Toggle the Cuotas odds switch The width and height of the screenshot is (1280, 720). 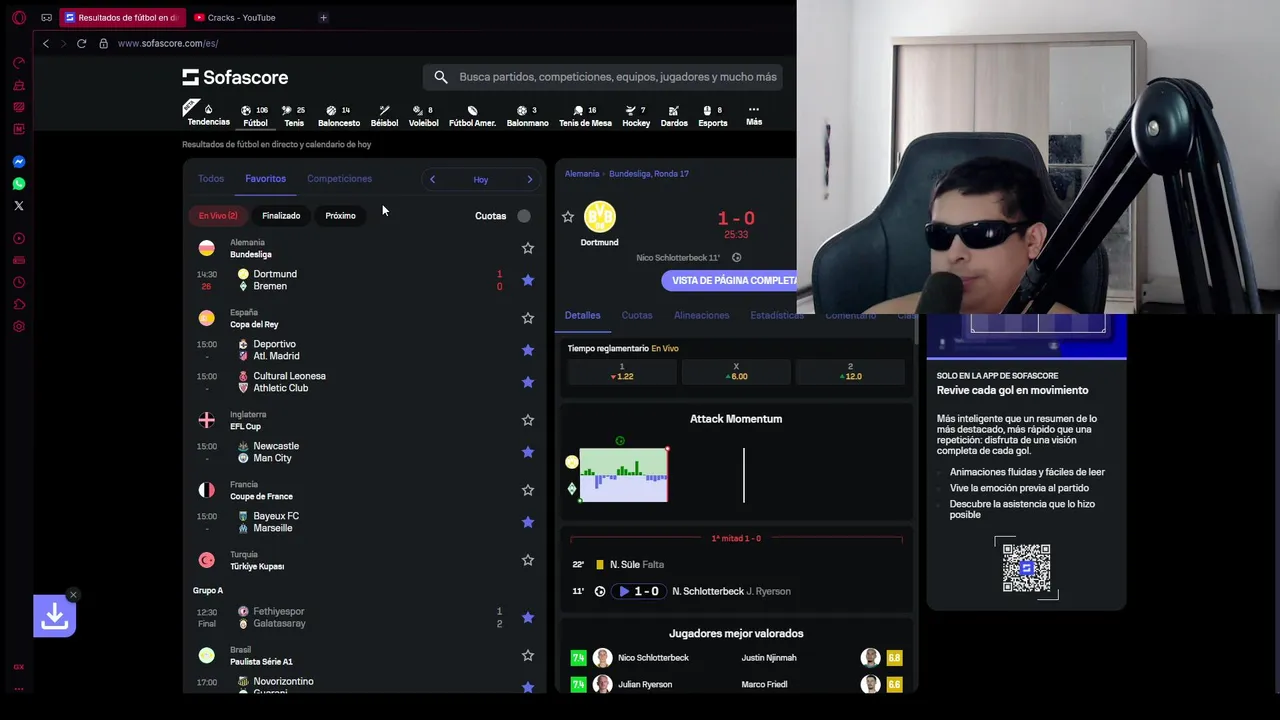(524, 216)
